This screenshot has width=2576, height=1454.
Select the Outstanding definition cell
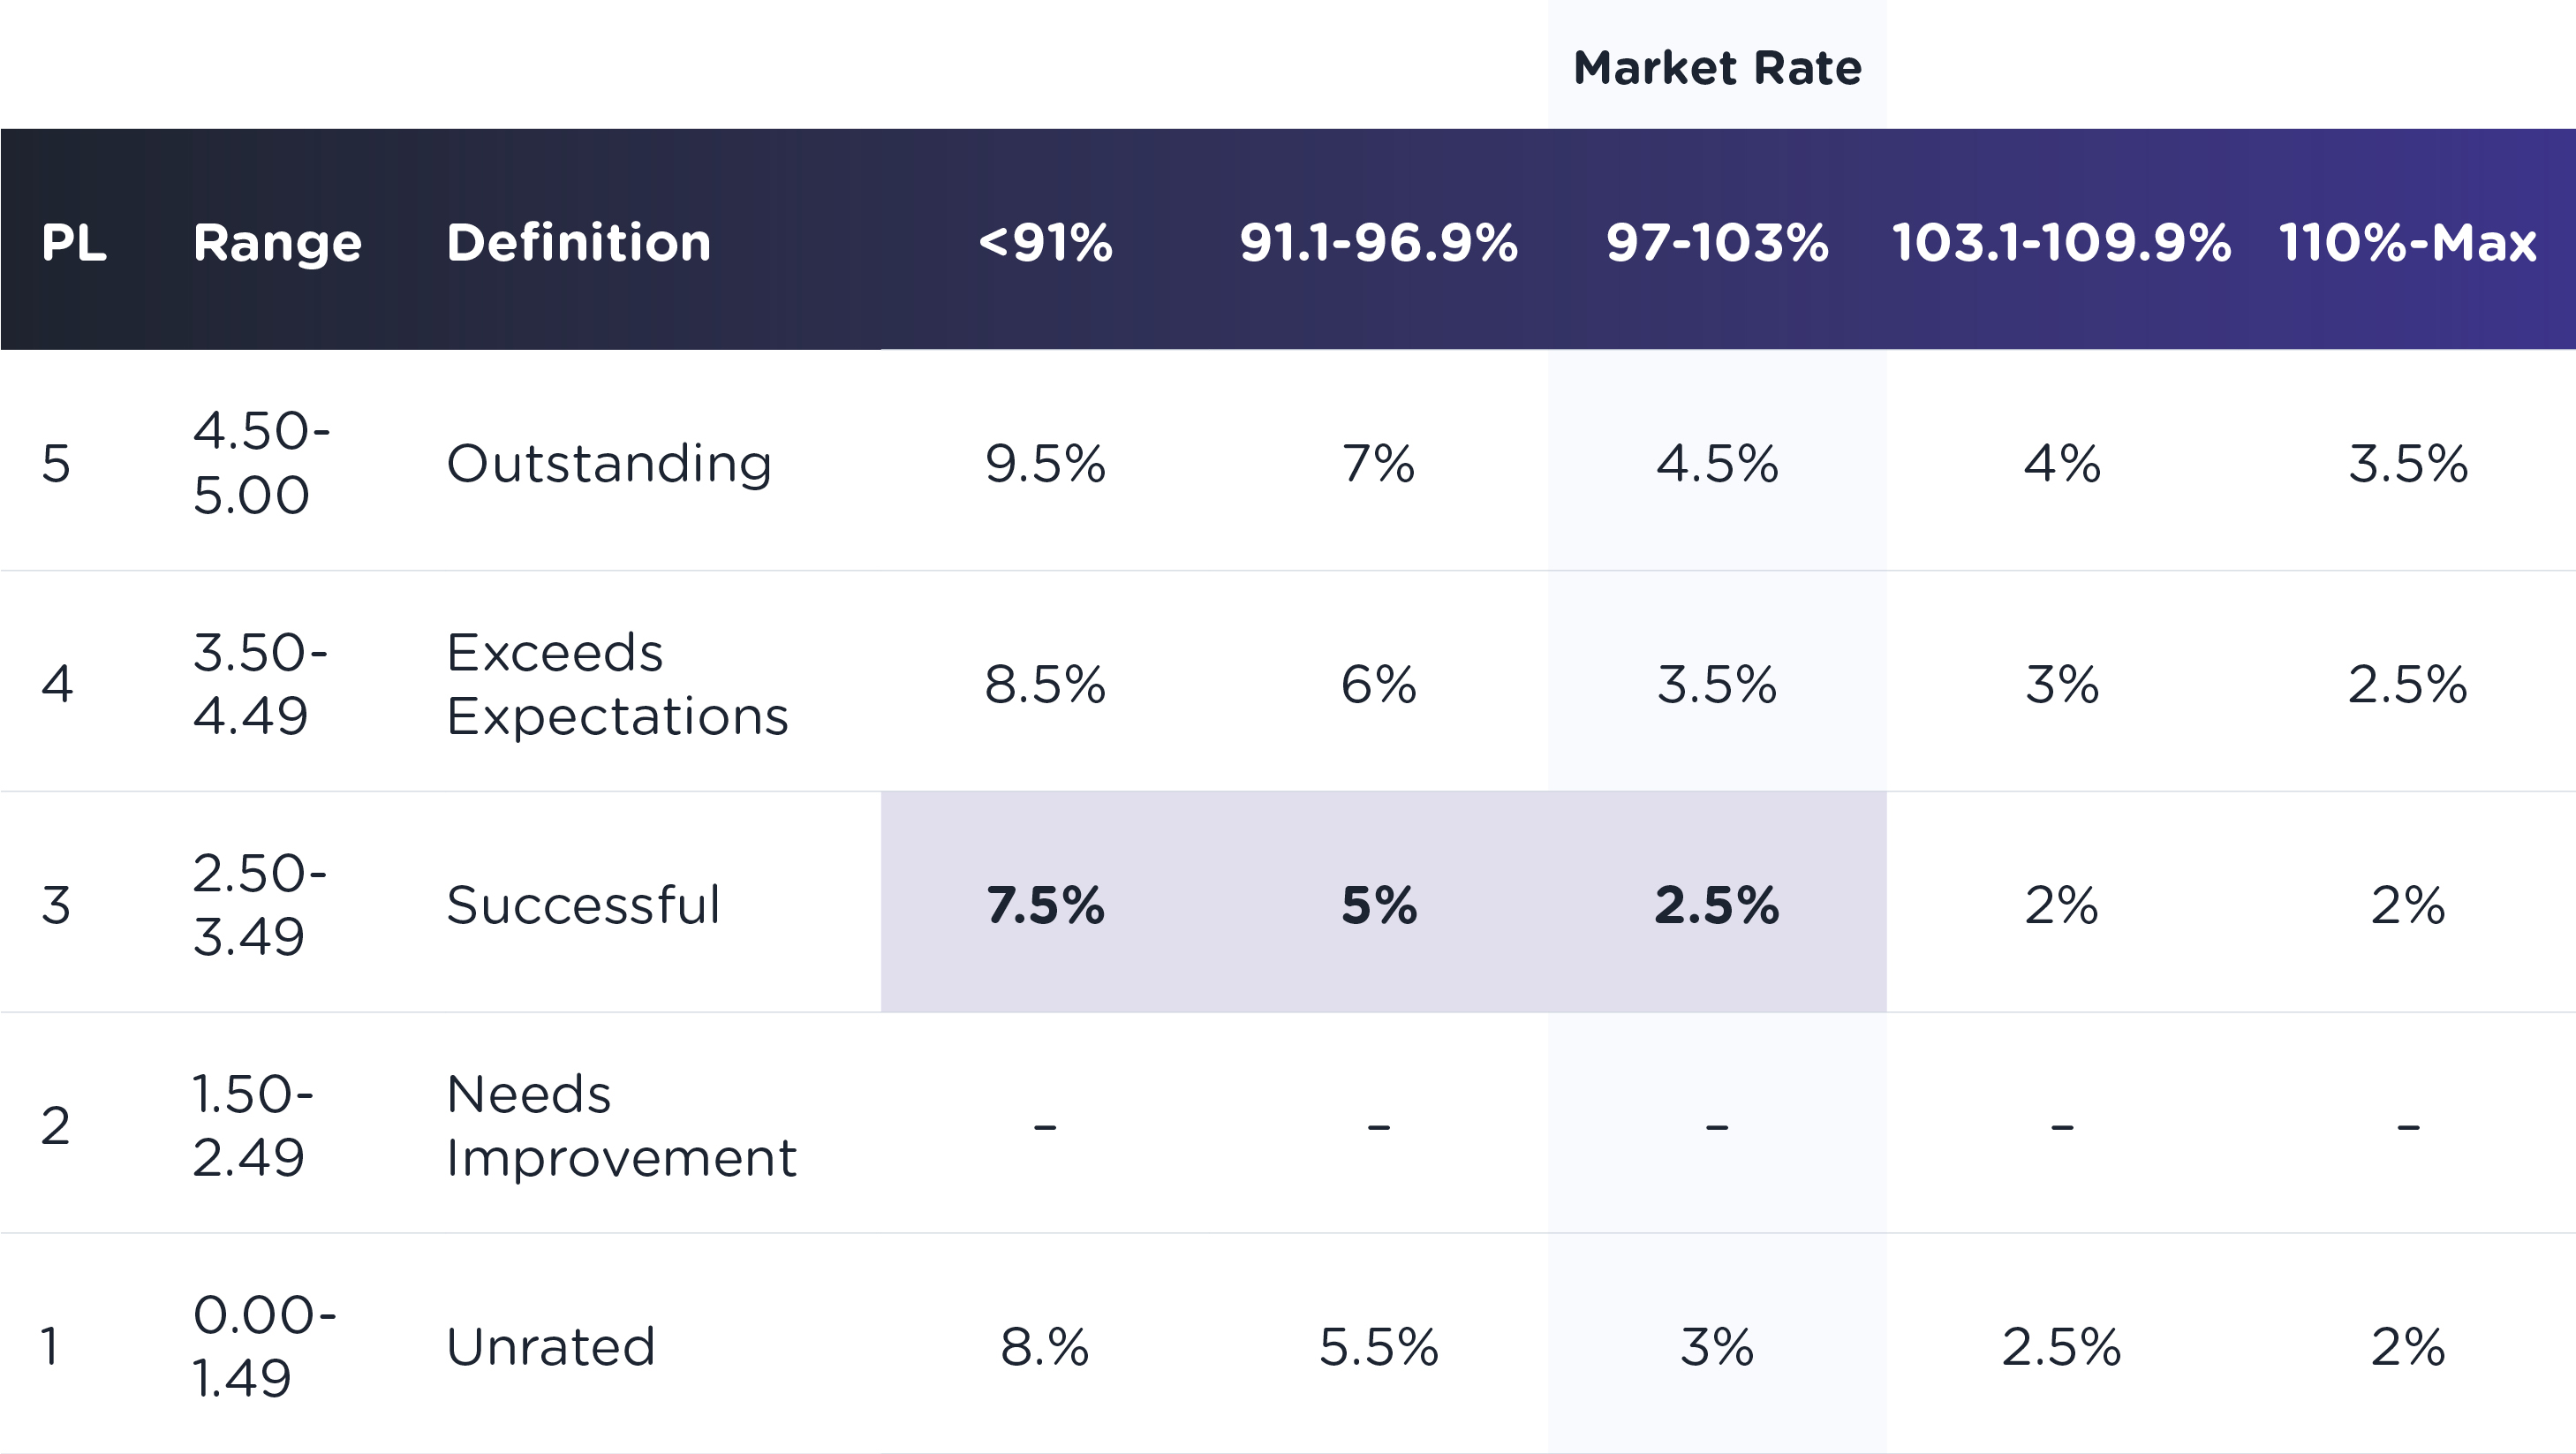(609, 464)
